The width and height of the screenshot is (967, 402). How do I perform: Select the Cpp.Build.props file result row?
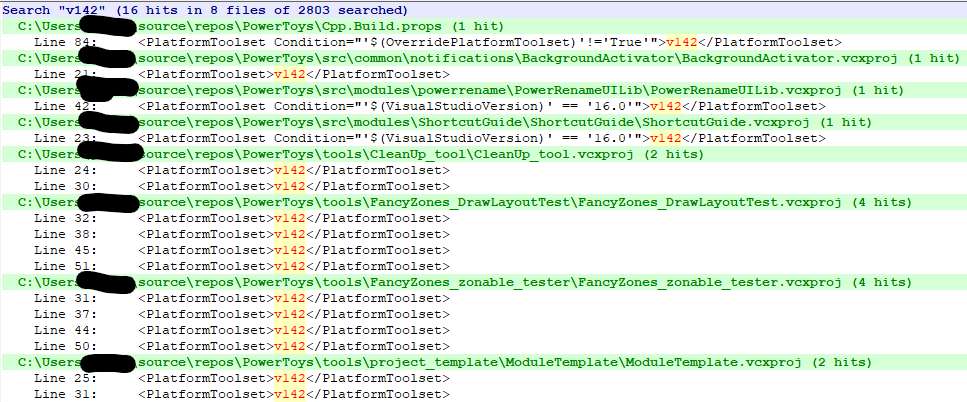[484, 26]
